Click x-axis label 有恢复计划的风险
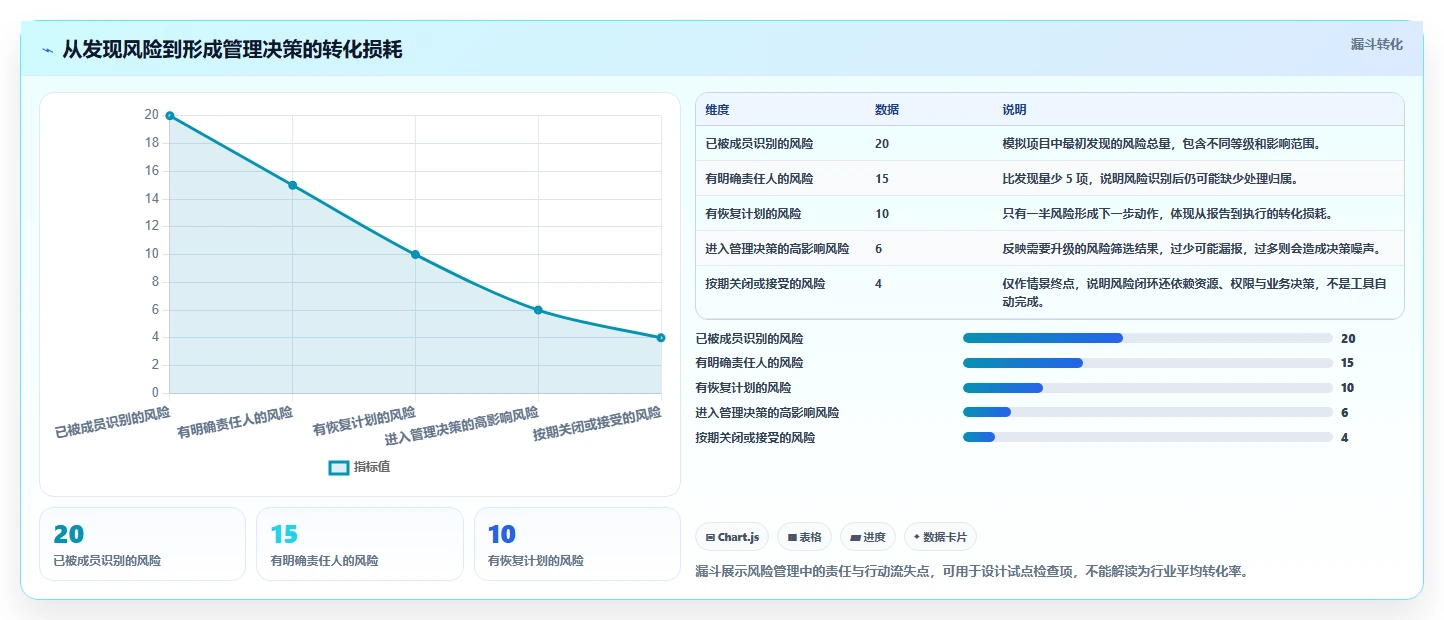This screenshot has height=620, width=1444. 364,421
